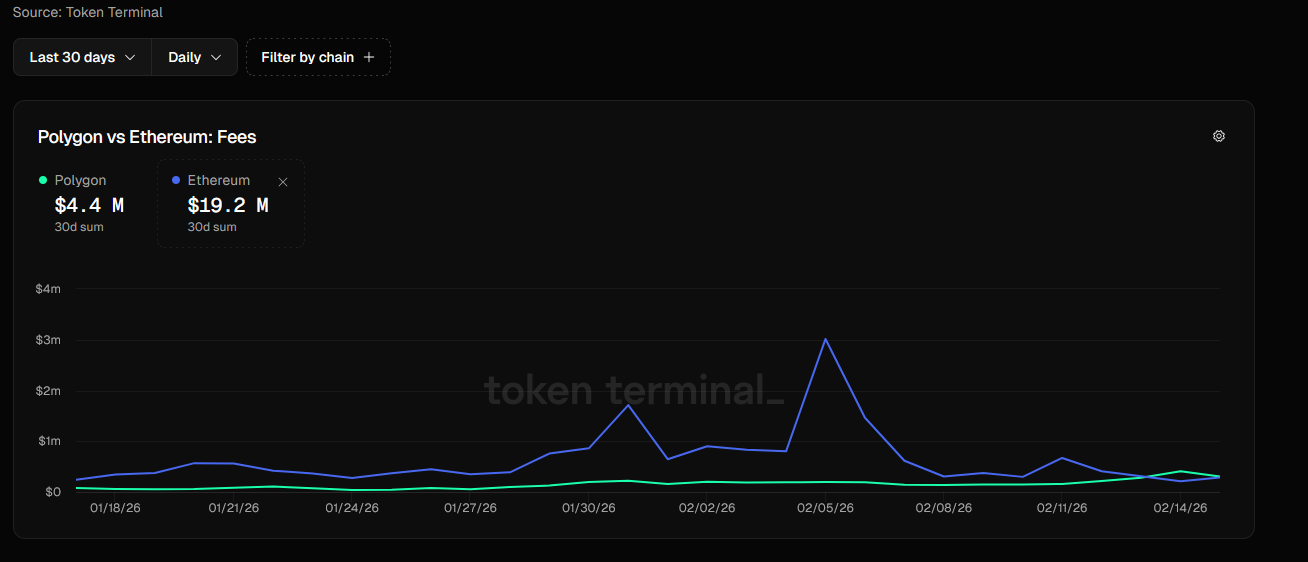Click Ethereum peak near 02/05/26

pyautogui.click(x=825, y=339)
